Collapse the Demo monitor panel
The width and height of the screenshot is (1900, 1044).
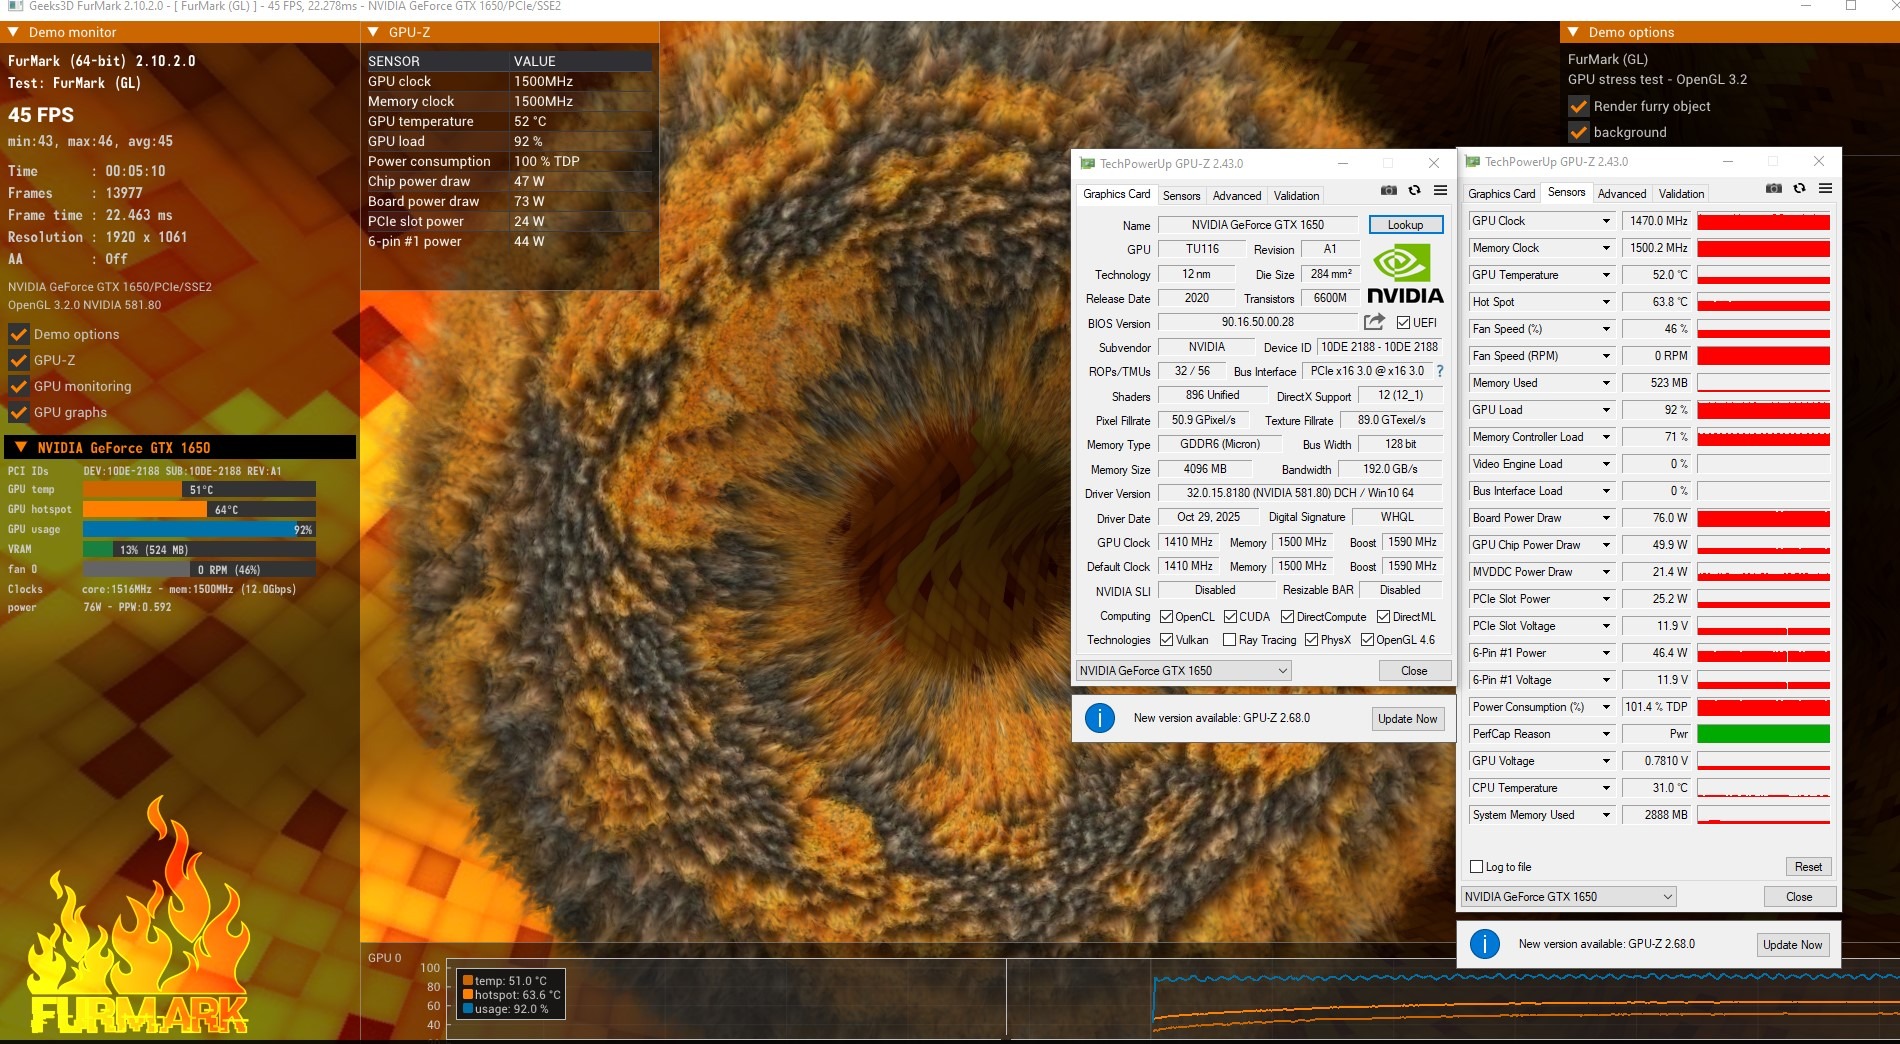(14, 32)
